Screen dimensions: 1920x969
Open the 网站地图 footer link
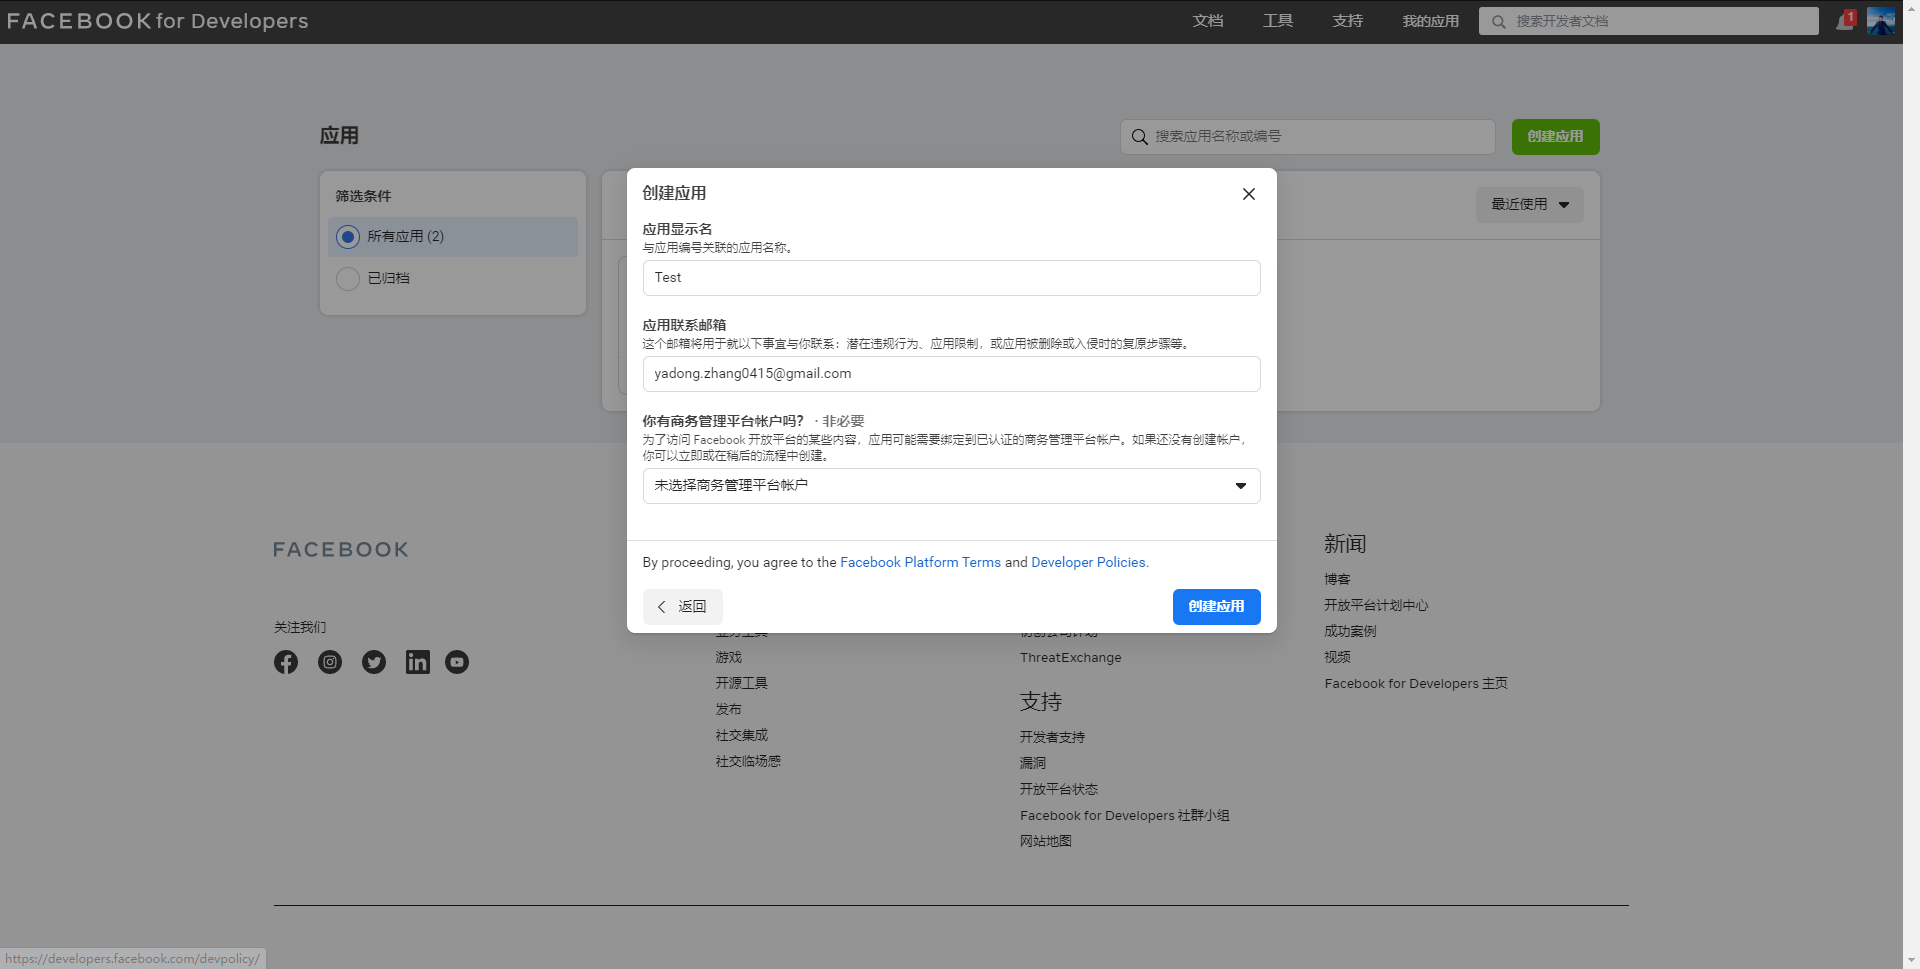click(1045, 841)
